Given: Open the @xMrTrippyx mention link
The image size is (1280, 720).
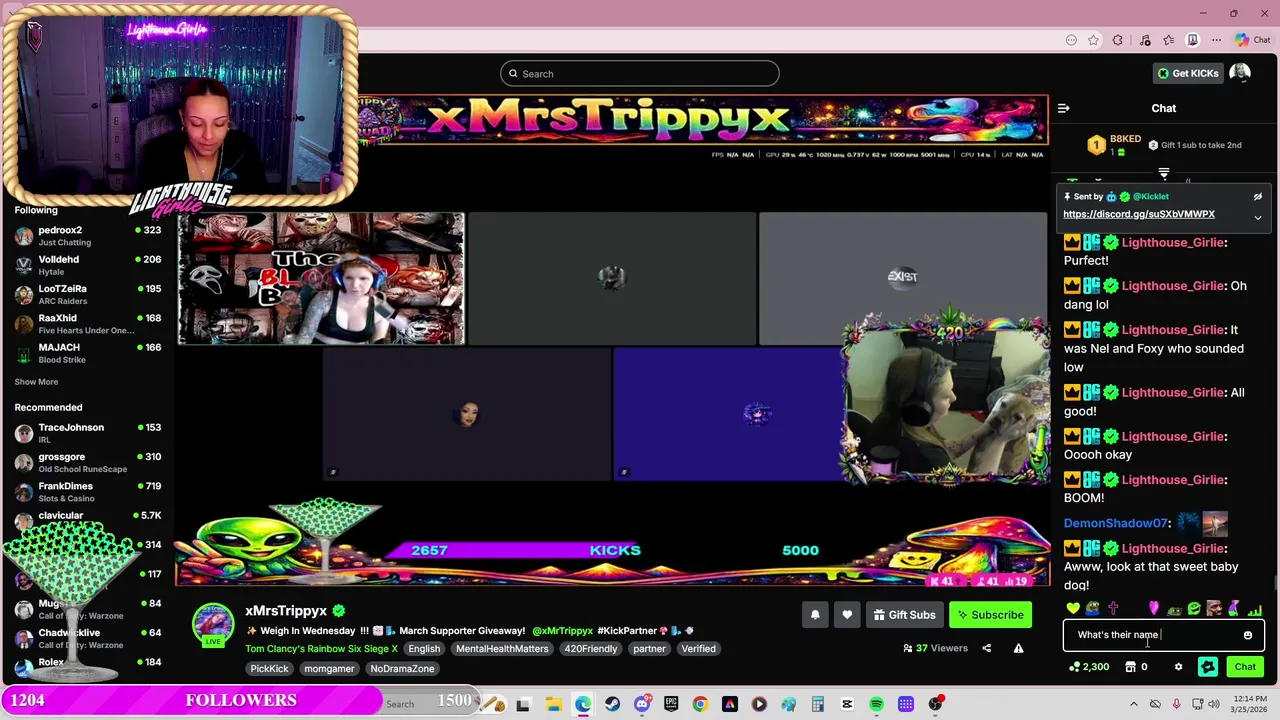Looking at the screenshot, I should pos(562,631).
